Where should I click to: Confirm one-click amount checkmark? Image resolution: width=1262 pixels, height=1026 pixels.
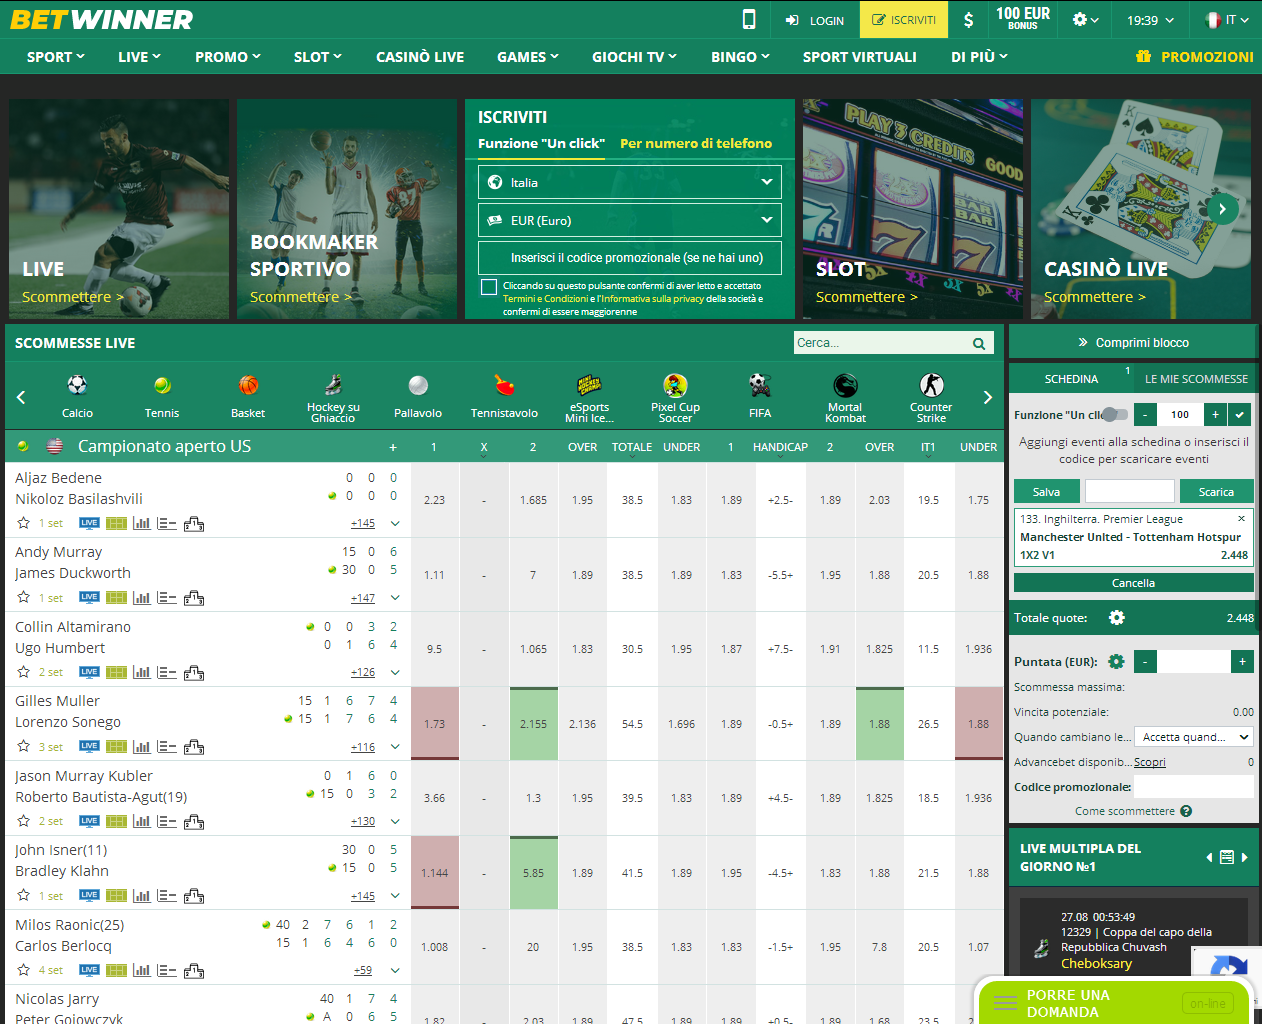(1240, 414)
